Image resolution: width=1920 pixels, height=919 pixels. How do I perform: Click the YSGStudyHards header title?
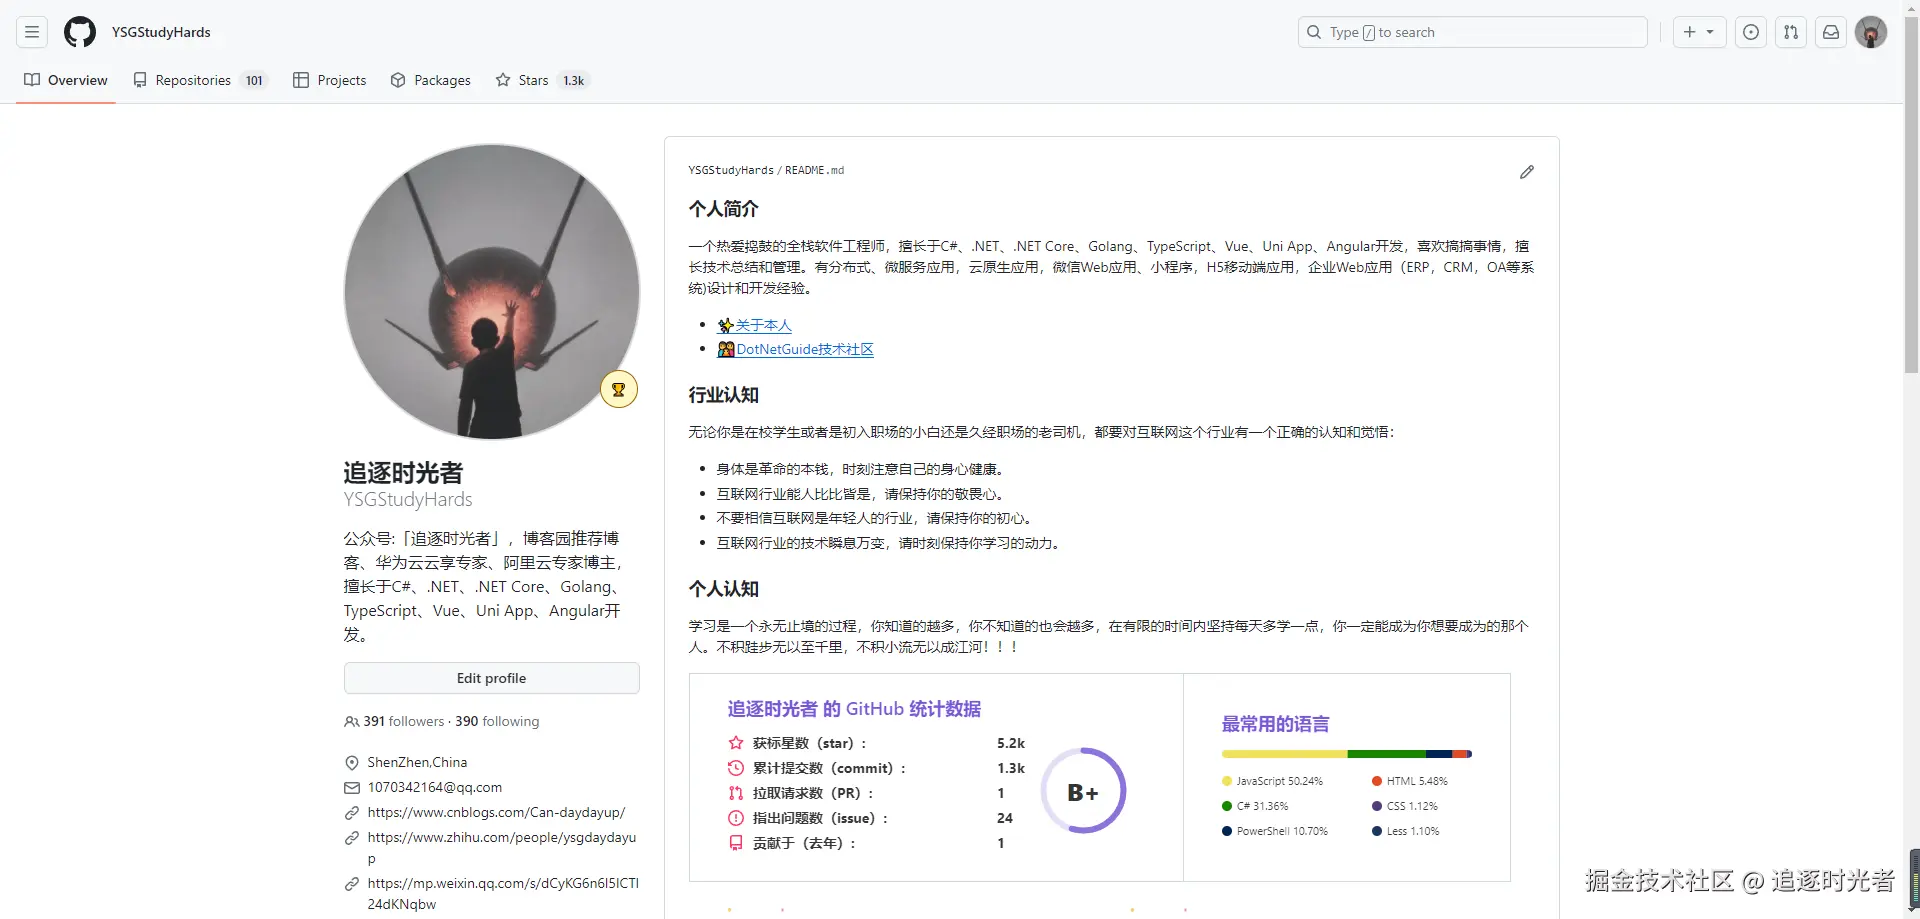(x=161, y=32)
